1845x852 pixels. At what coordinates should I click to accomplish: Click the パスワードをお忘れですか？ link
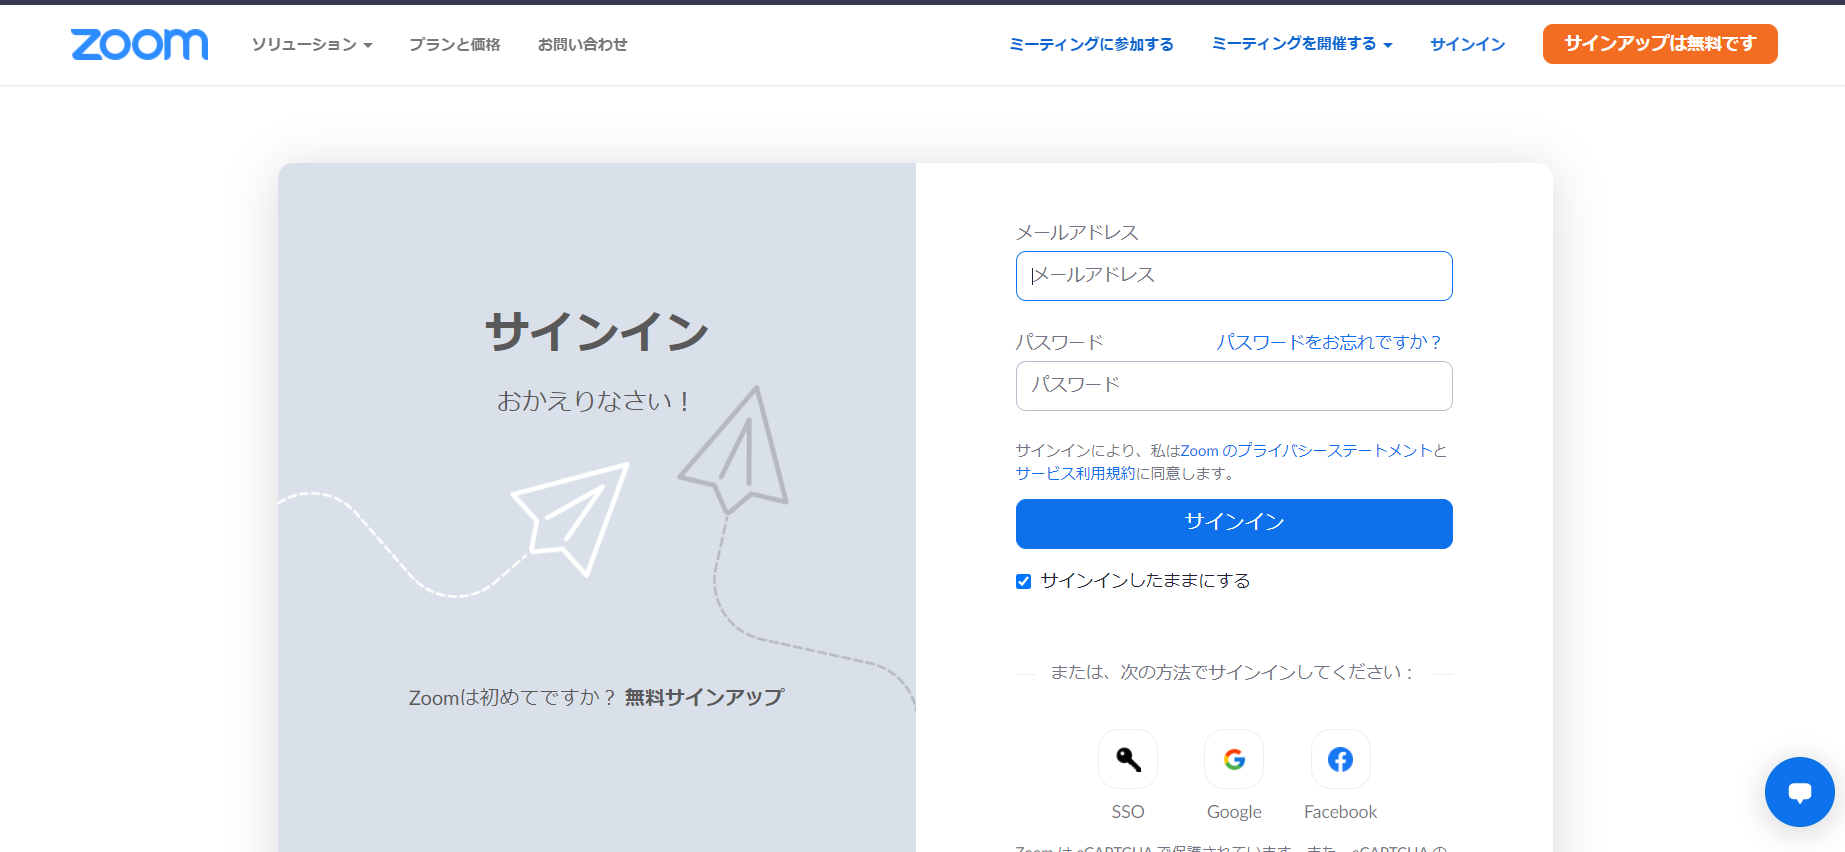coord(1328,342)
